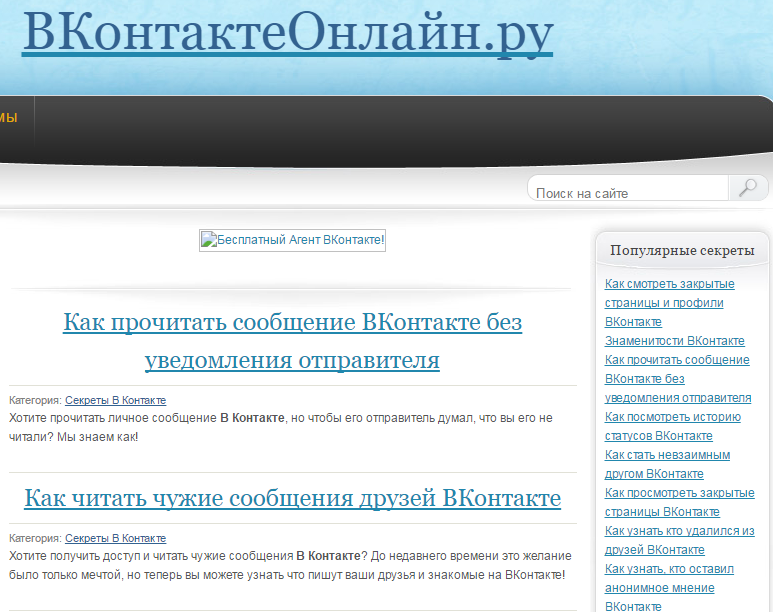
Task: Click the 'Популярные секреты' sidebar heading
Action: tap(682, 251)
